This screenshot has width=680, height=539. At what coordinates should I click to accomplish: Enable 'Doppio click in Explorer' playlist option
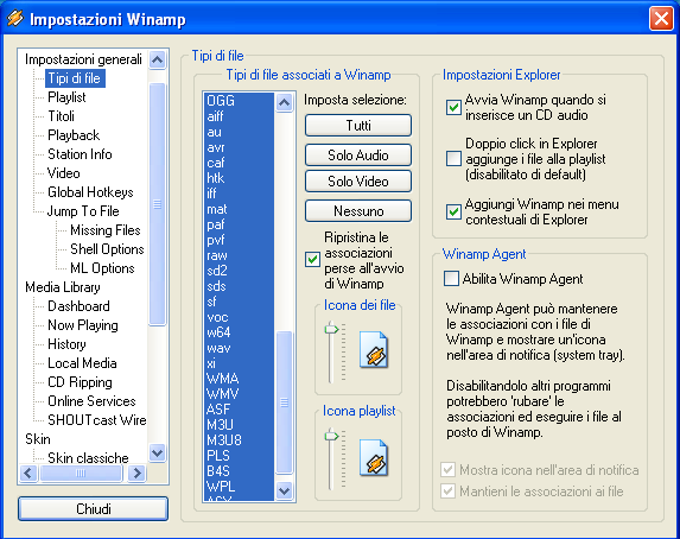454,159
